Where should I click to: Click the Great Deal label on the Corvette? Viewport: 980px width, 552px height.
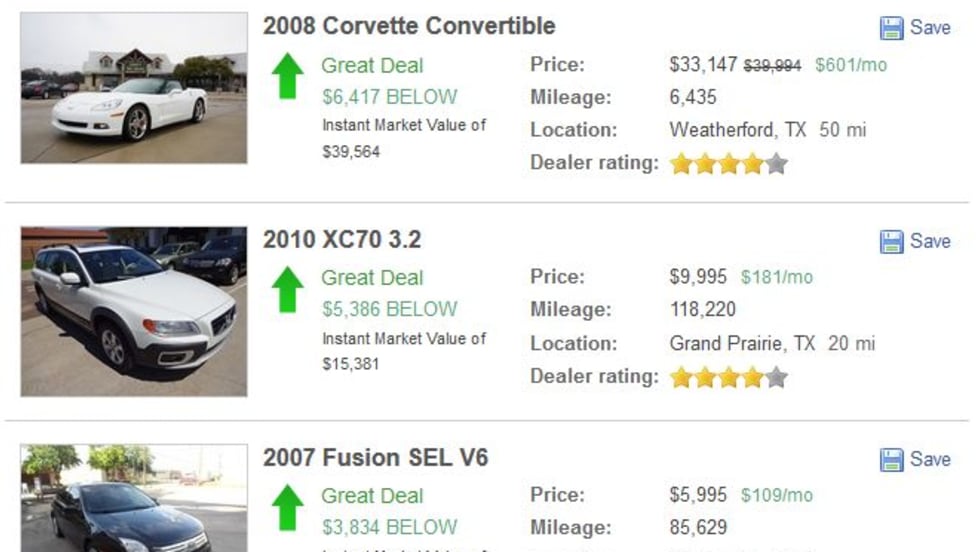point(372,66)
